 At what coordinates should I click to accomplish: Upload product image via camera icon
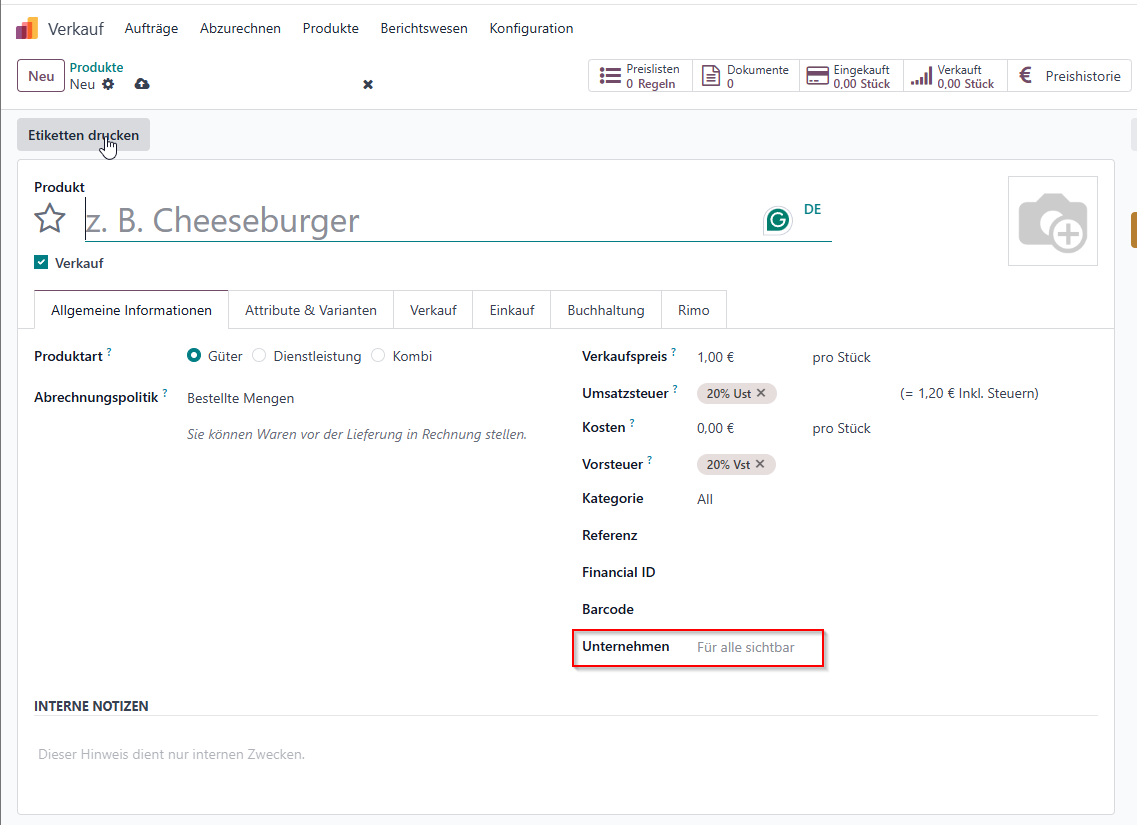click(x=1053, y=221)
